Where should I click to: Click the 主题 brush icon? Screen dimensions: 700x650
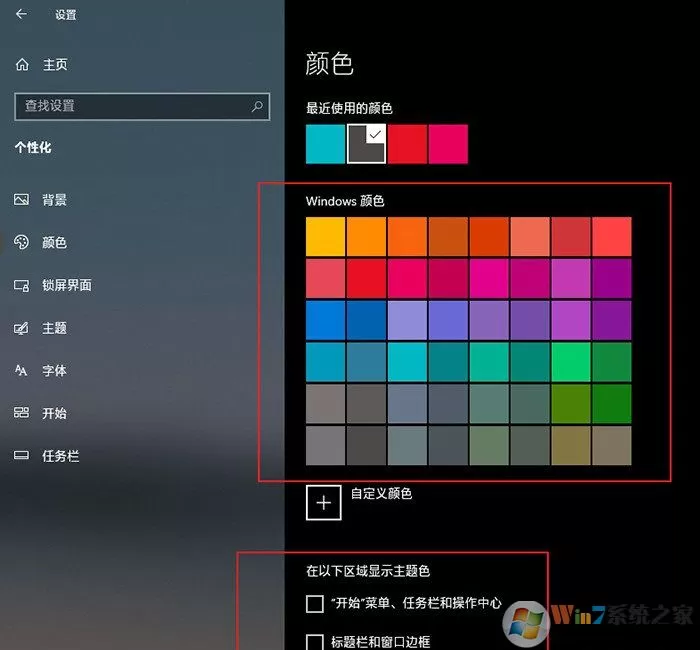pos(21,328)
